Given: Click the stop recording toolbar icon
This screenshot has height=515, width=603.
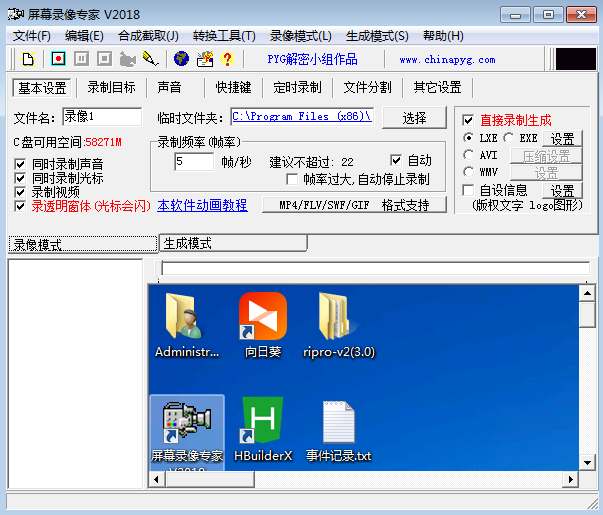Looking at the screenshot, I should click(105, 59).
